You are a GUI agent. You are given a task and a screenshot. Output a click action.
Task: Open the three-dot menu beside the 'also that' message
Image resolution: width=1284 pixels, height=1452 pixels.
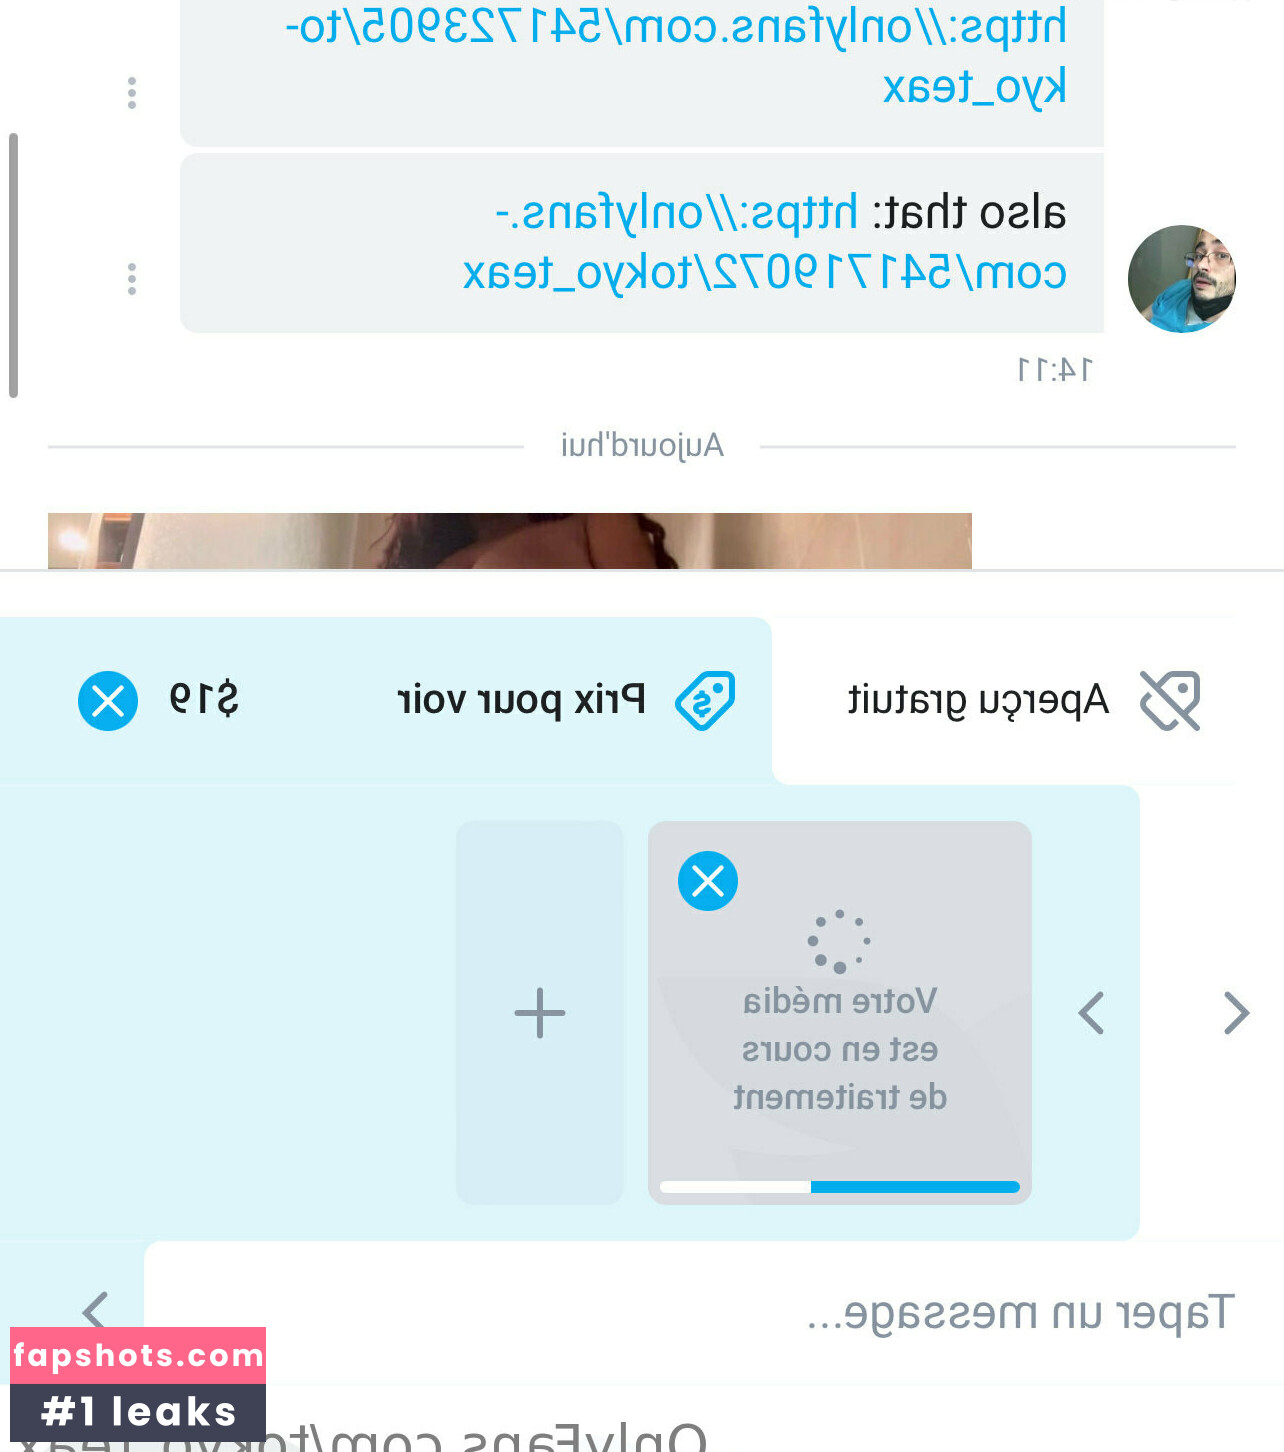132,279
